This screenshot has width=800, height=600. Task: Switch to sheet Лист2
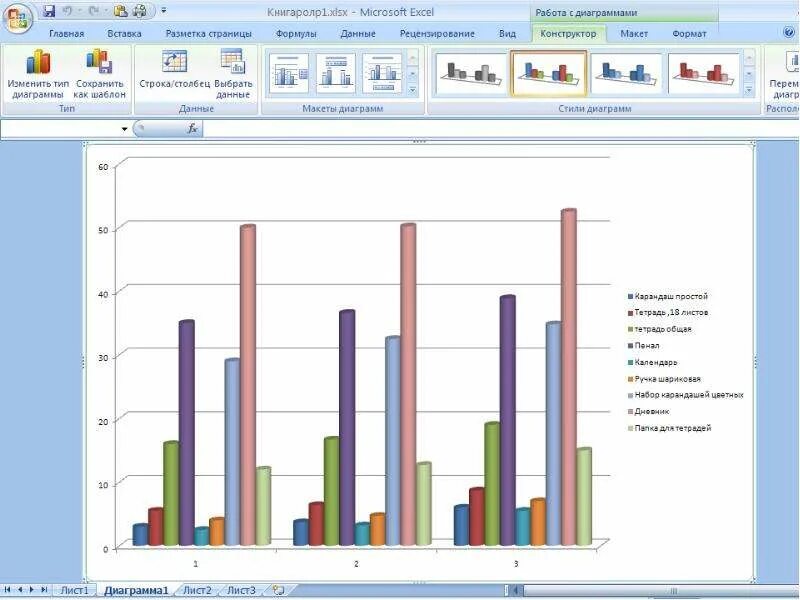[197, 590]
